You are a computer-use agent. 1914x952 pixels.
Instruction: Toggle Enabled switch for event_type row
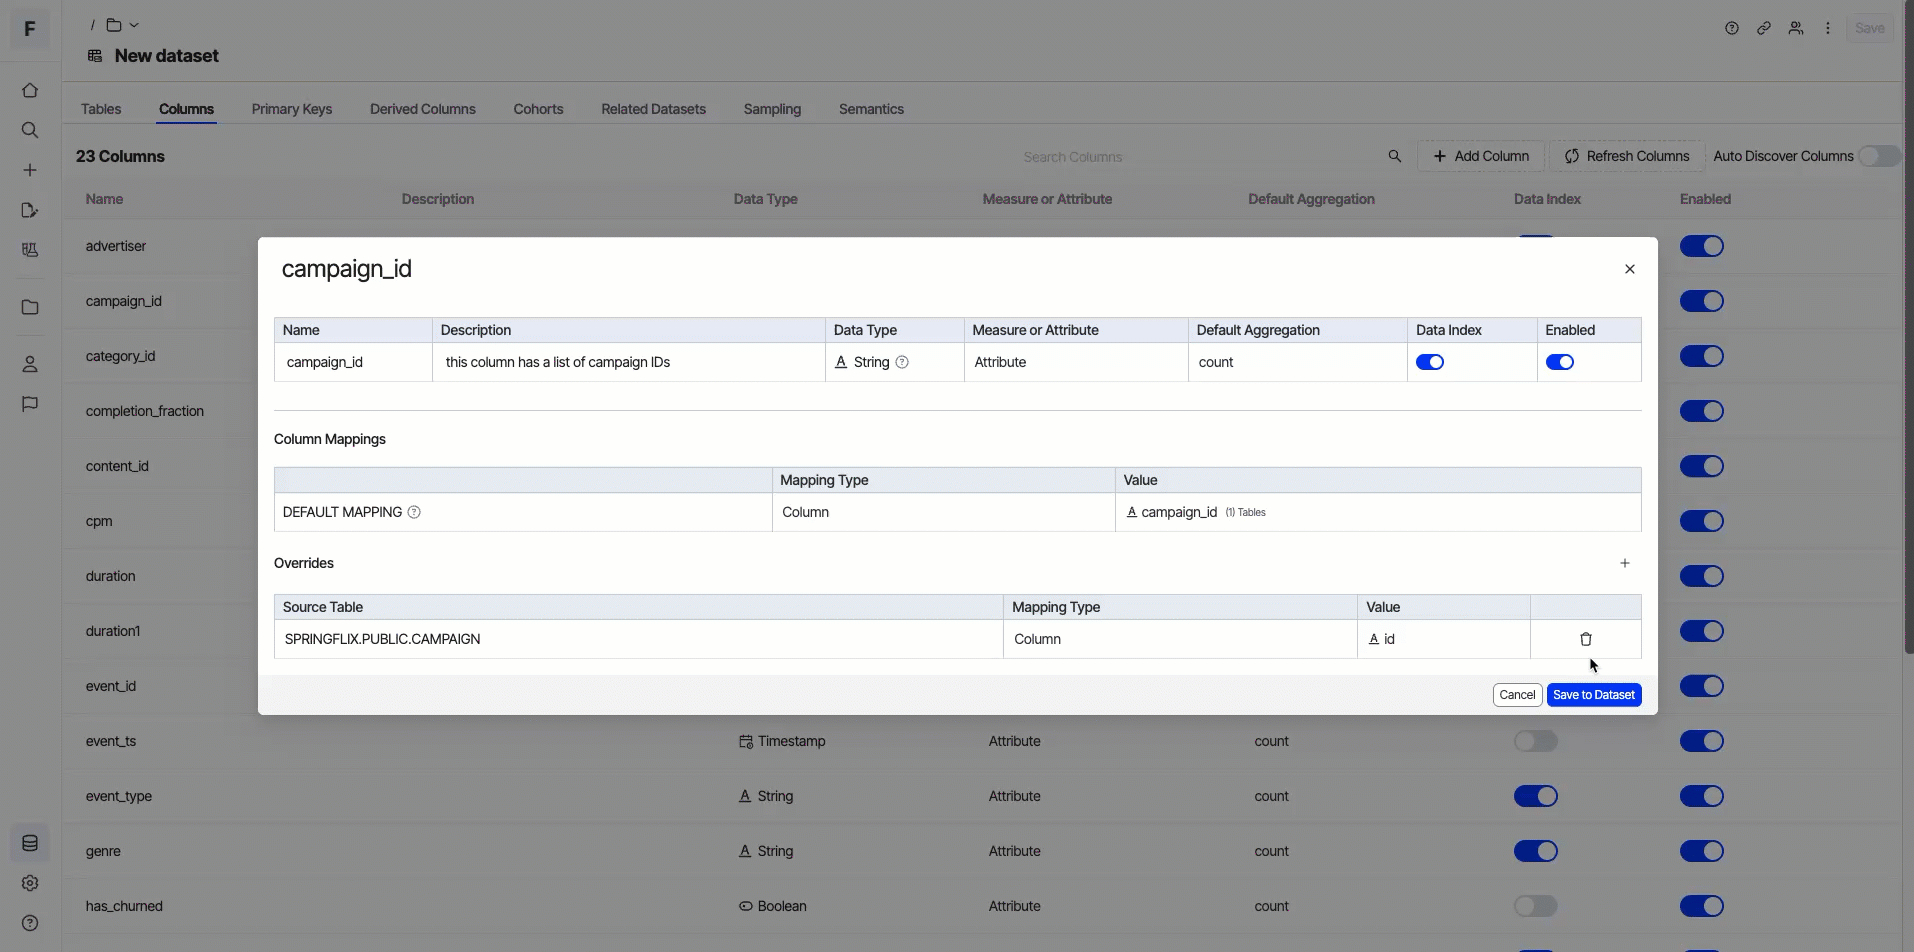click(x=1702, y=796)
